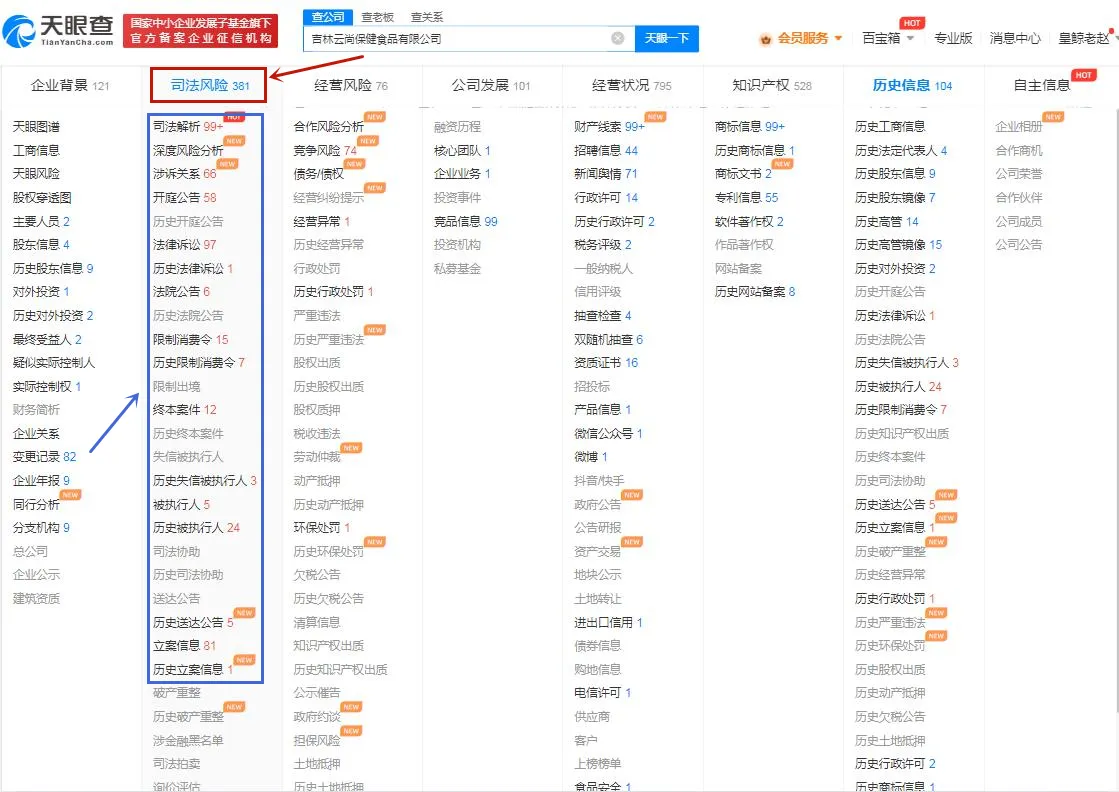Open 软件著作权 2

(x=749, y=222)
